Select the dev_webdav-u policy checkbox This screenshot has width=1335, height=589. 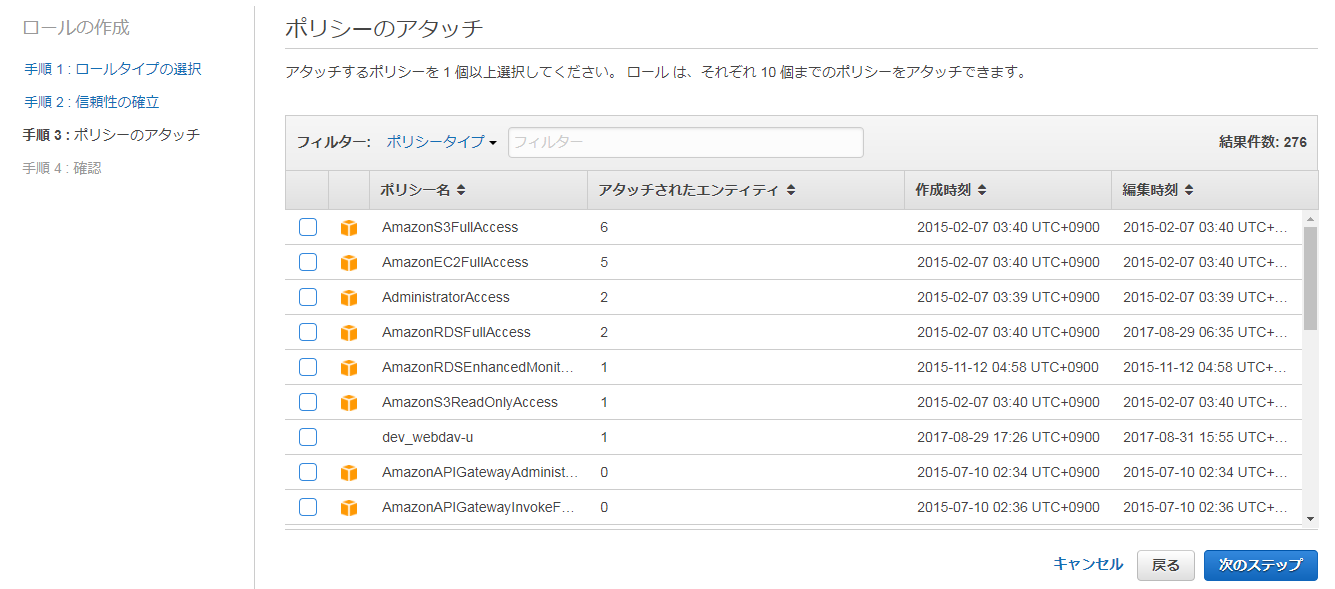pyautogui.click(x=308, y=437)
